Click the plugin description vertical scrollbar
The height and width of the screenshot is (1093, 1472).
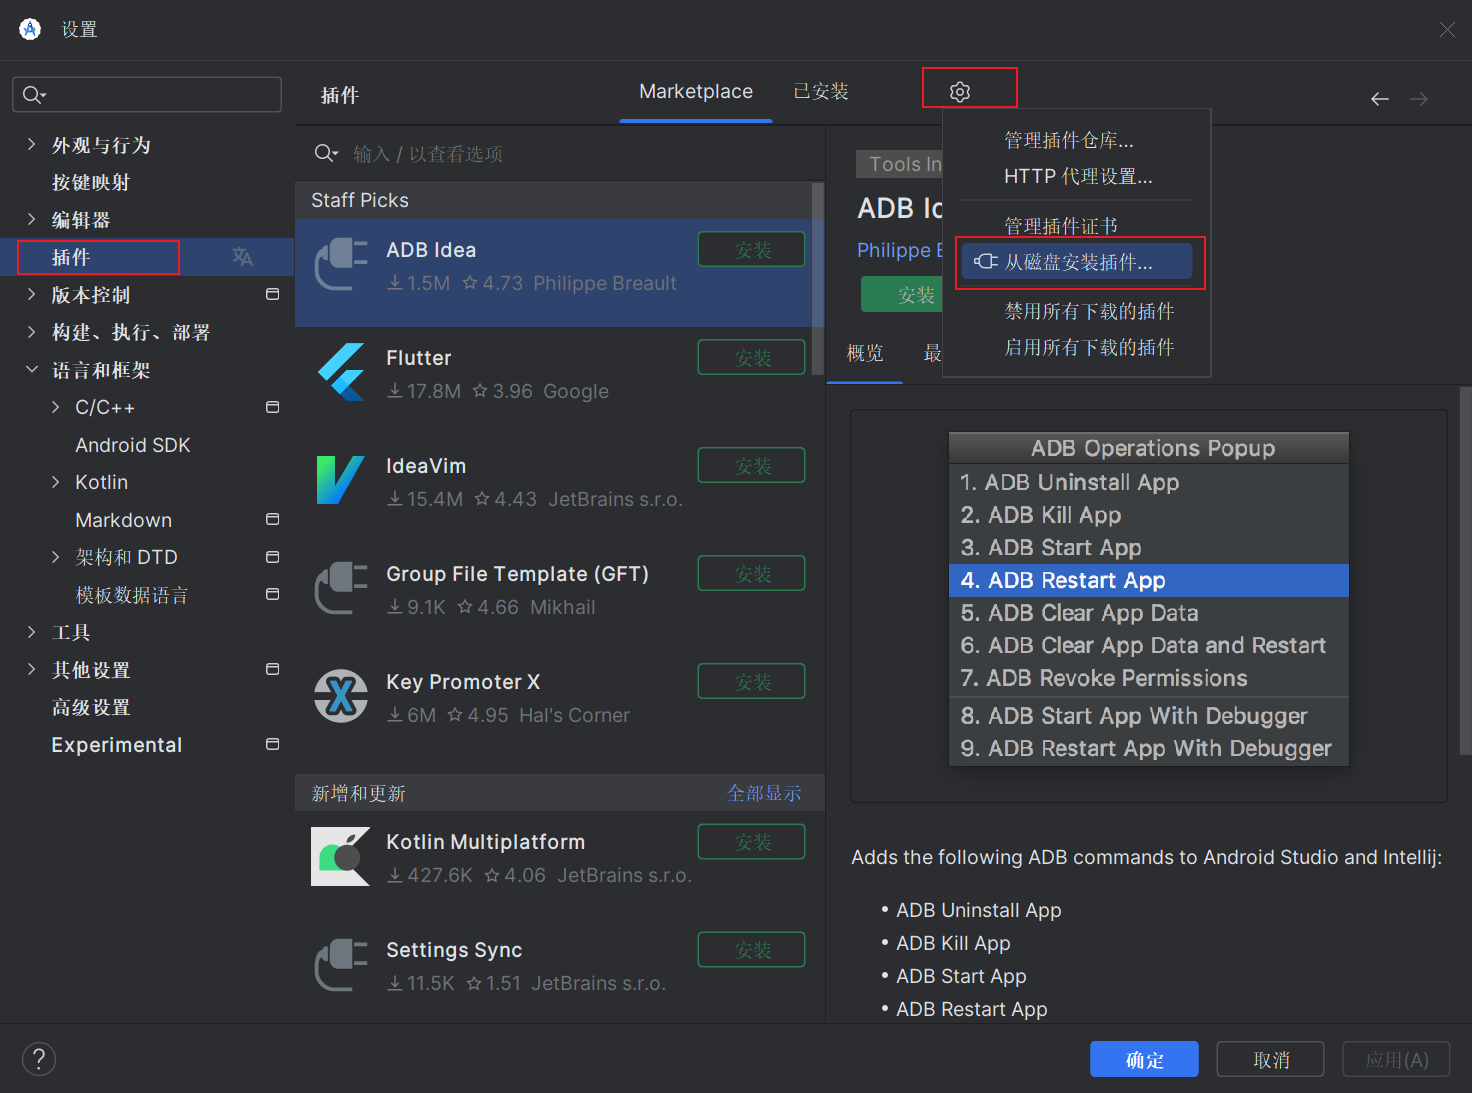click(1465, 570)
